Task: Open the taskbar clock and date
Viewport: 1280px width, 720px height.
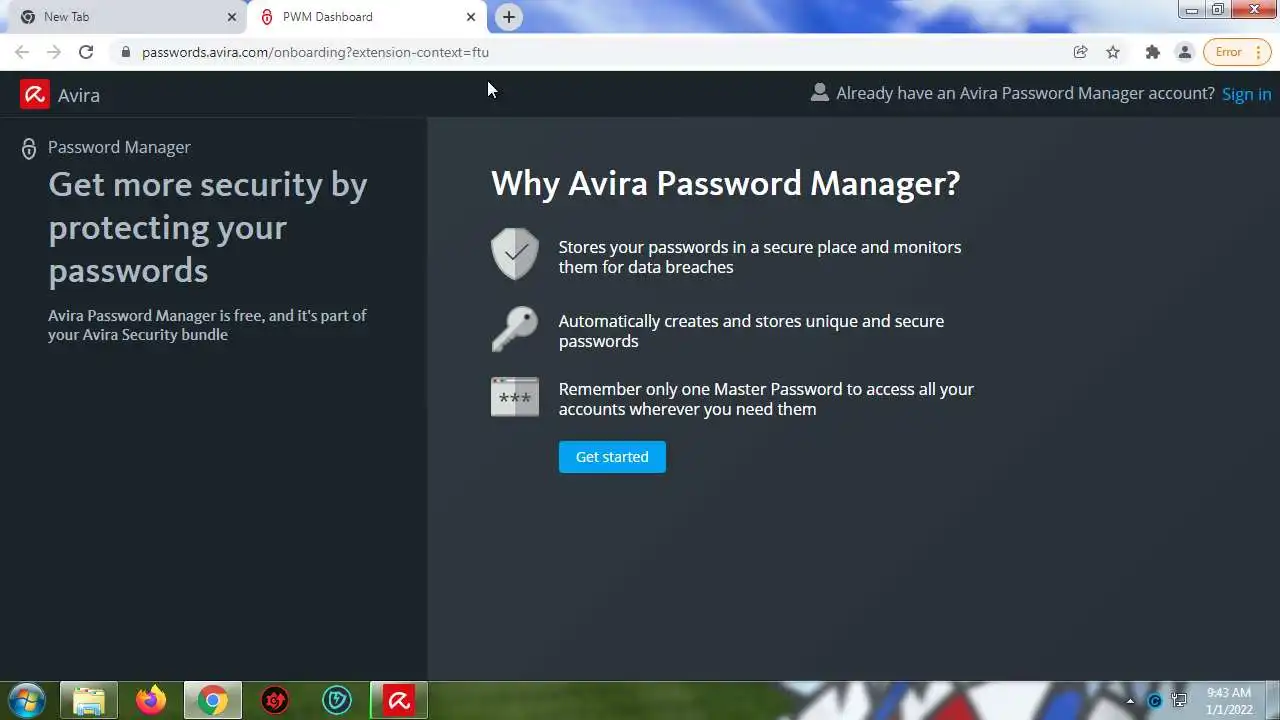Action: tap(1229, 701)
